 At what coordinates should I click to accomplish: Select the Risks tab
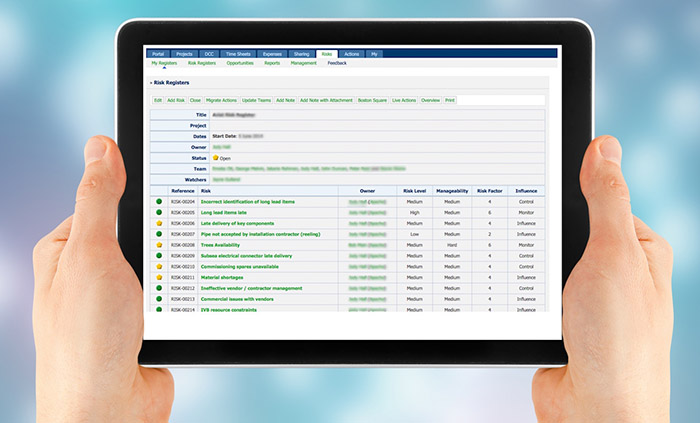click(327, 54)
